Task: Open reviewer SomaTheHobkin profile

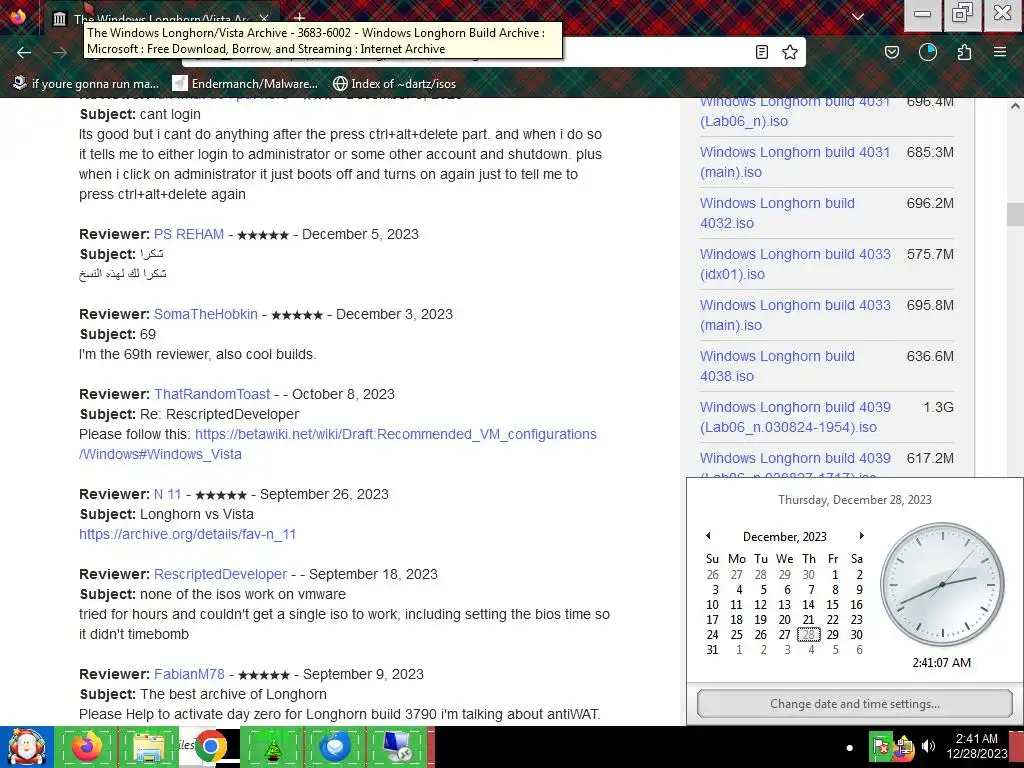Action: click(206, 314)
